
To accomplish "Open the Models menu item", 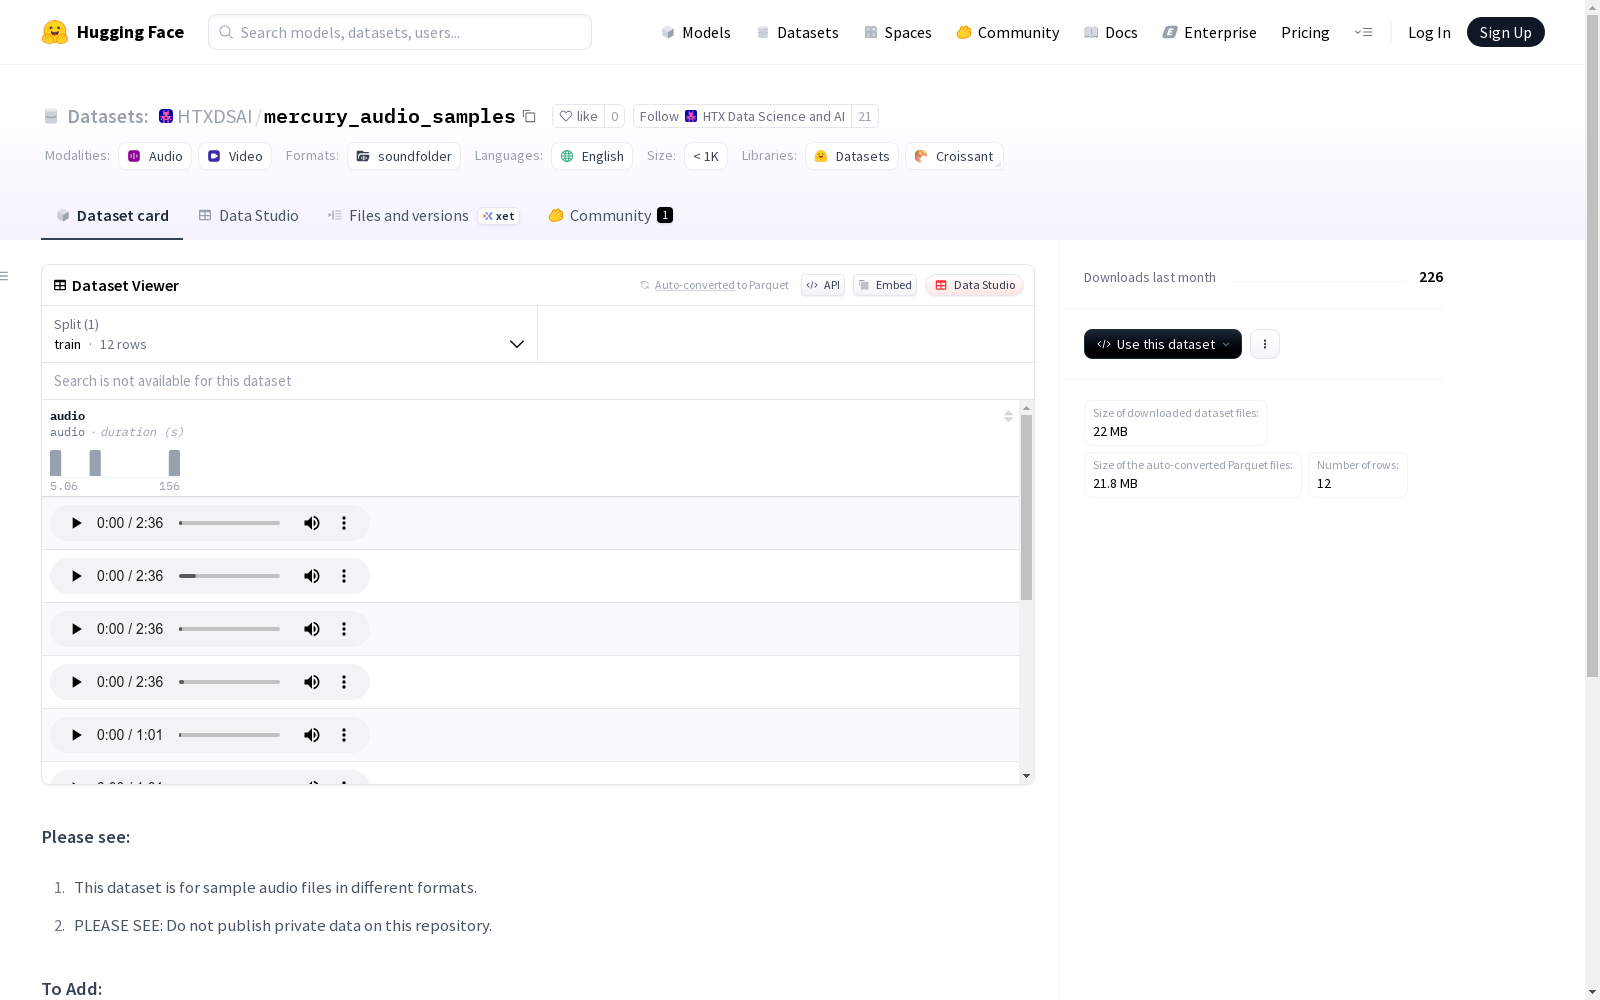I will click(x=696, y=32).
